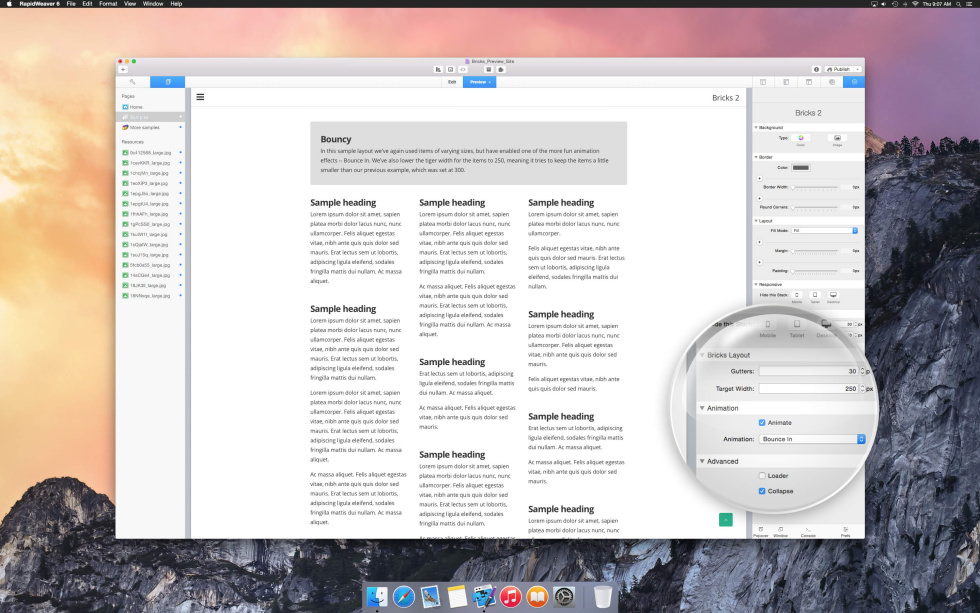Collapse the Advanced section
The height and width of the screenshot is (613, 980).
(x=702, y=461)
